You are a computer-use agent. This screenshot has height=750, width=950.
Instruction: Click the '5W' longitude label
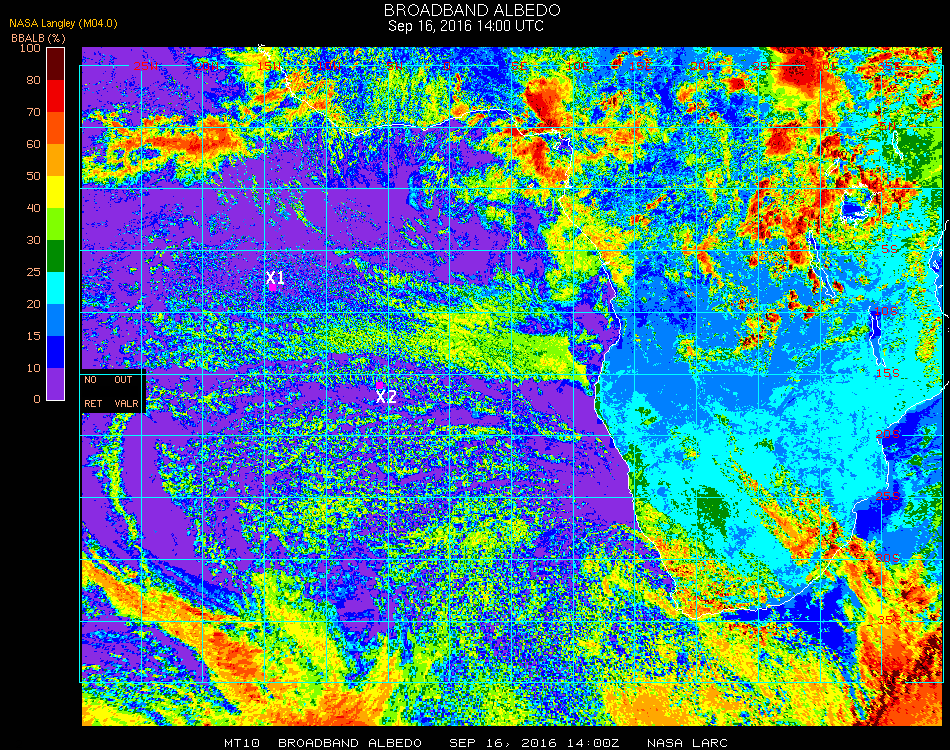pos(394,66)
